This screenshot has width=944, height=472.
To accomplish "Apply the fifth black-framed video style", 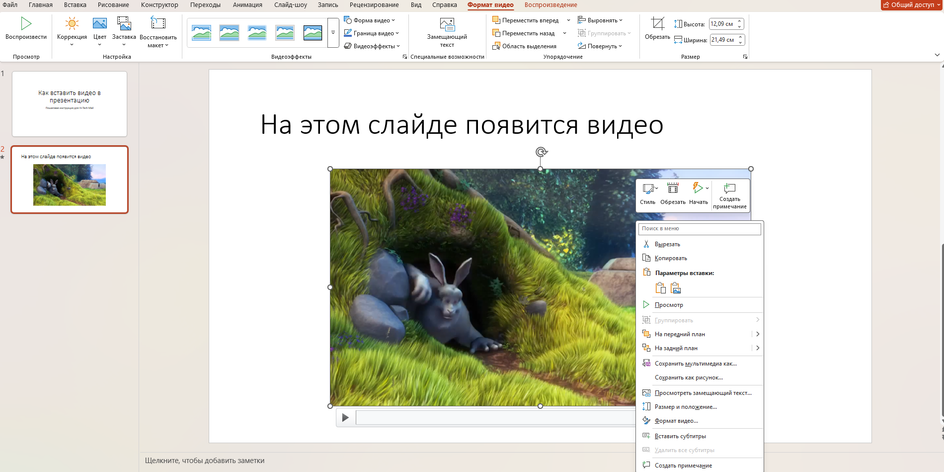I will pyautogui.click(x=312, y=33).
